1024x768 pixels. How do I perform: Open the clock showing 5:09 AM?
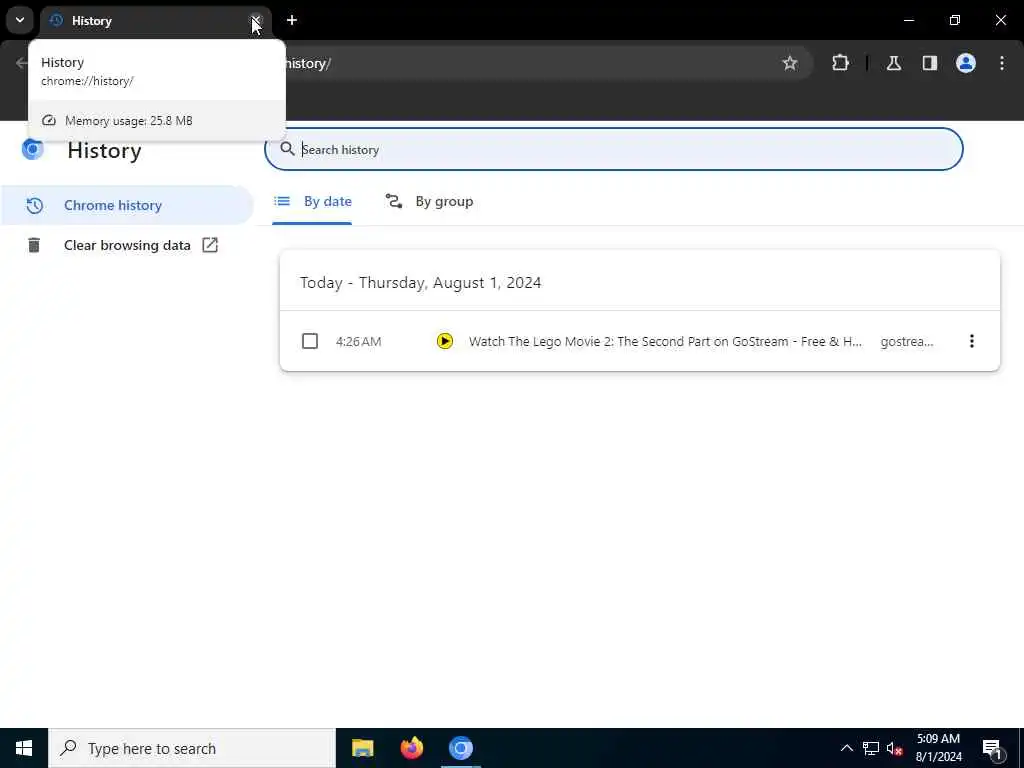click(x=938, y=748)
